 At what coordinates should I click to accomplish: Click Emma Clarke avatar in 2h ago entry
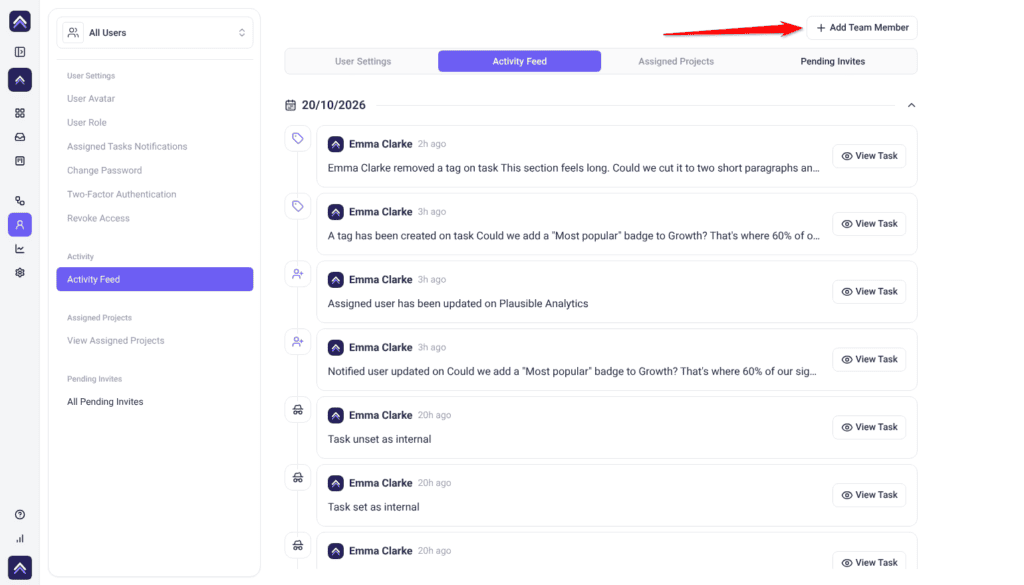coord(336,144)
